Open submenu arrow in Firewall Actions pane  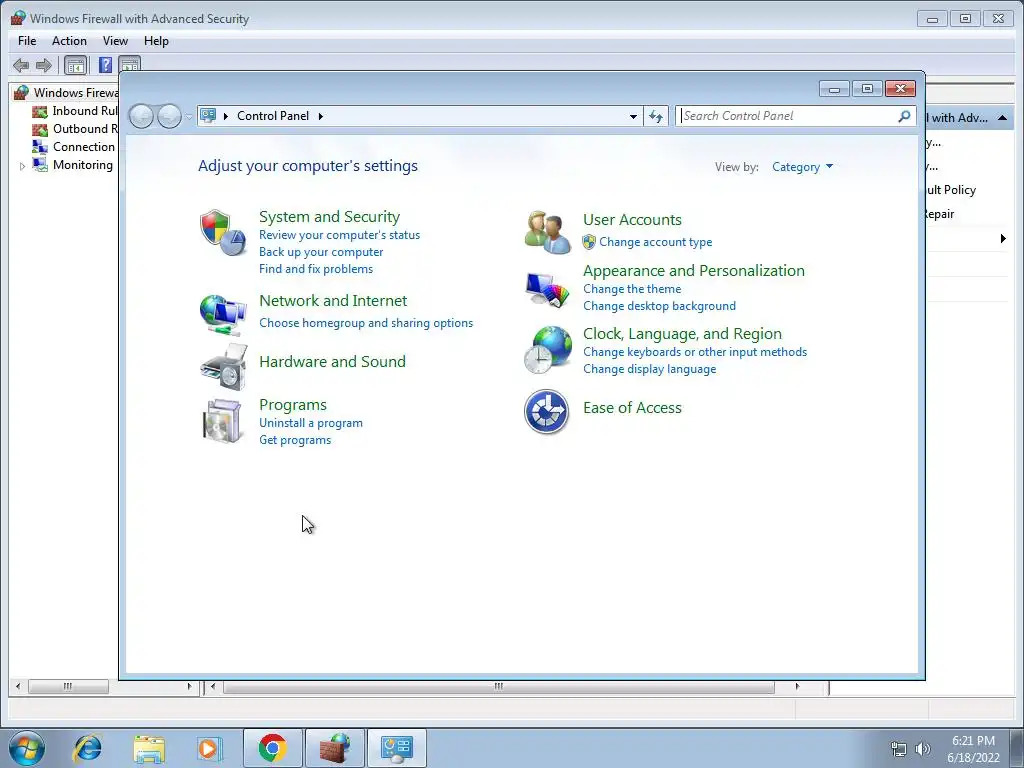point(1003,239)
